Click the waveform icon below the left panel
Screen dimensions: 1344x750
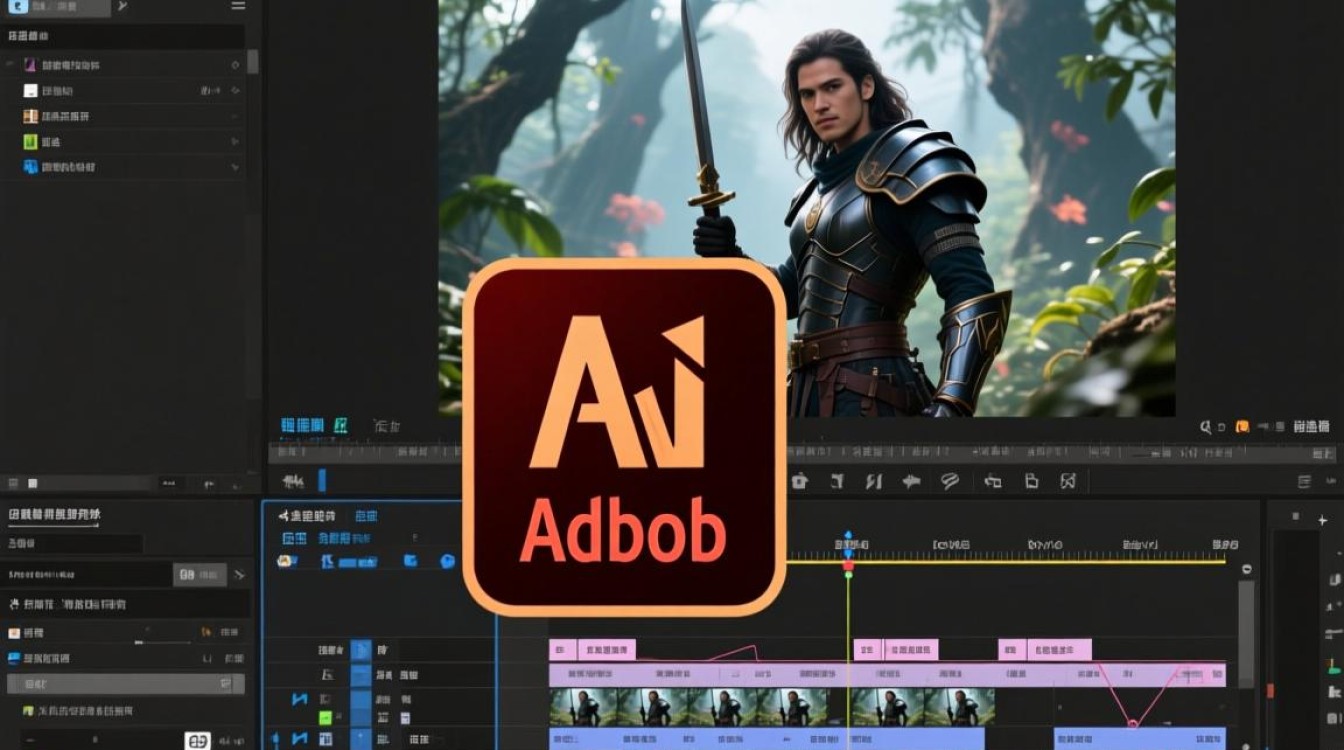click(x=293, y=481)
